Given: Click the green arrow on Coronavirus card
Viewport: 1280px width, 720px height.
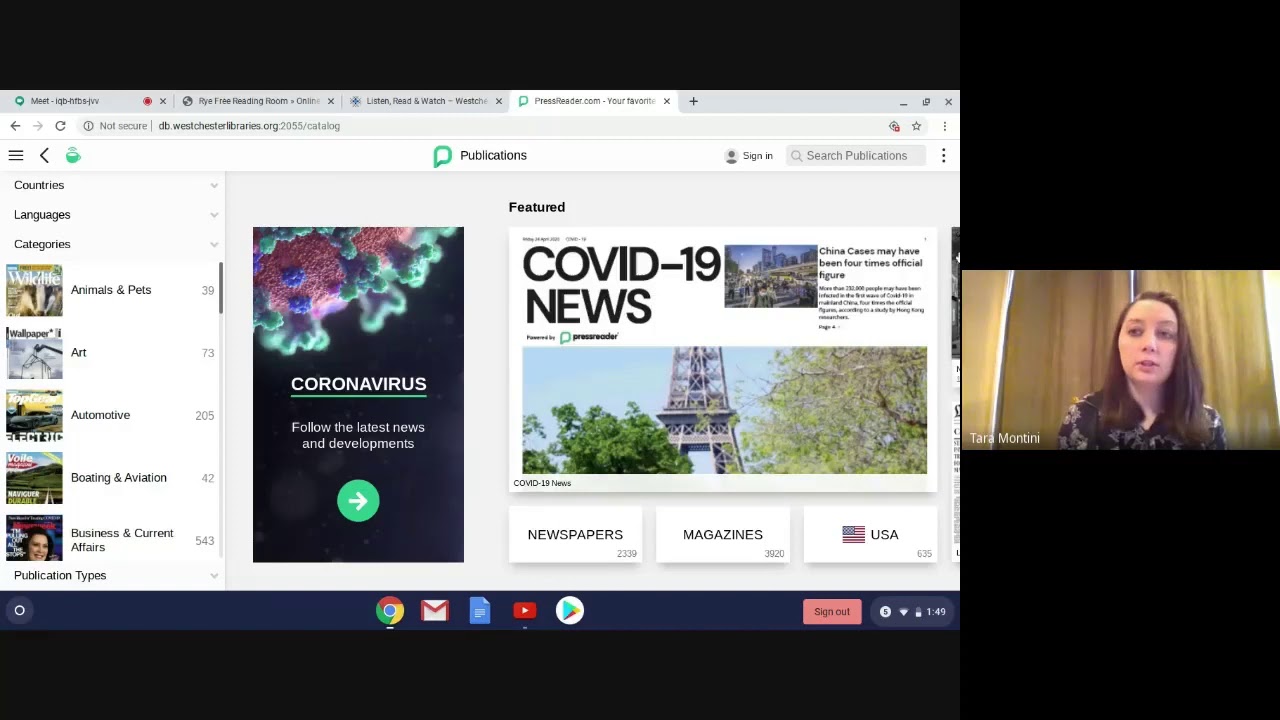Looking at the screenshot, I should tap(358, 500).
